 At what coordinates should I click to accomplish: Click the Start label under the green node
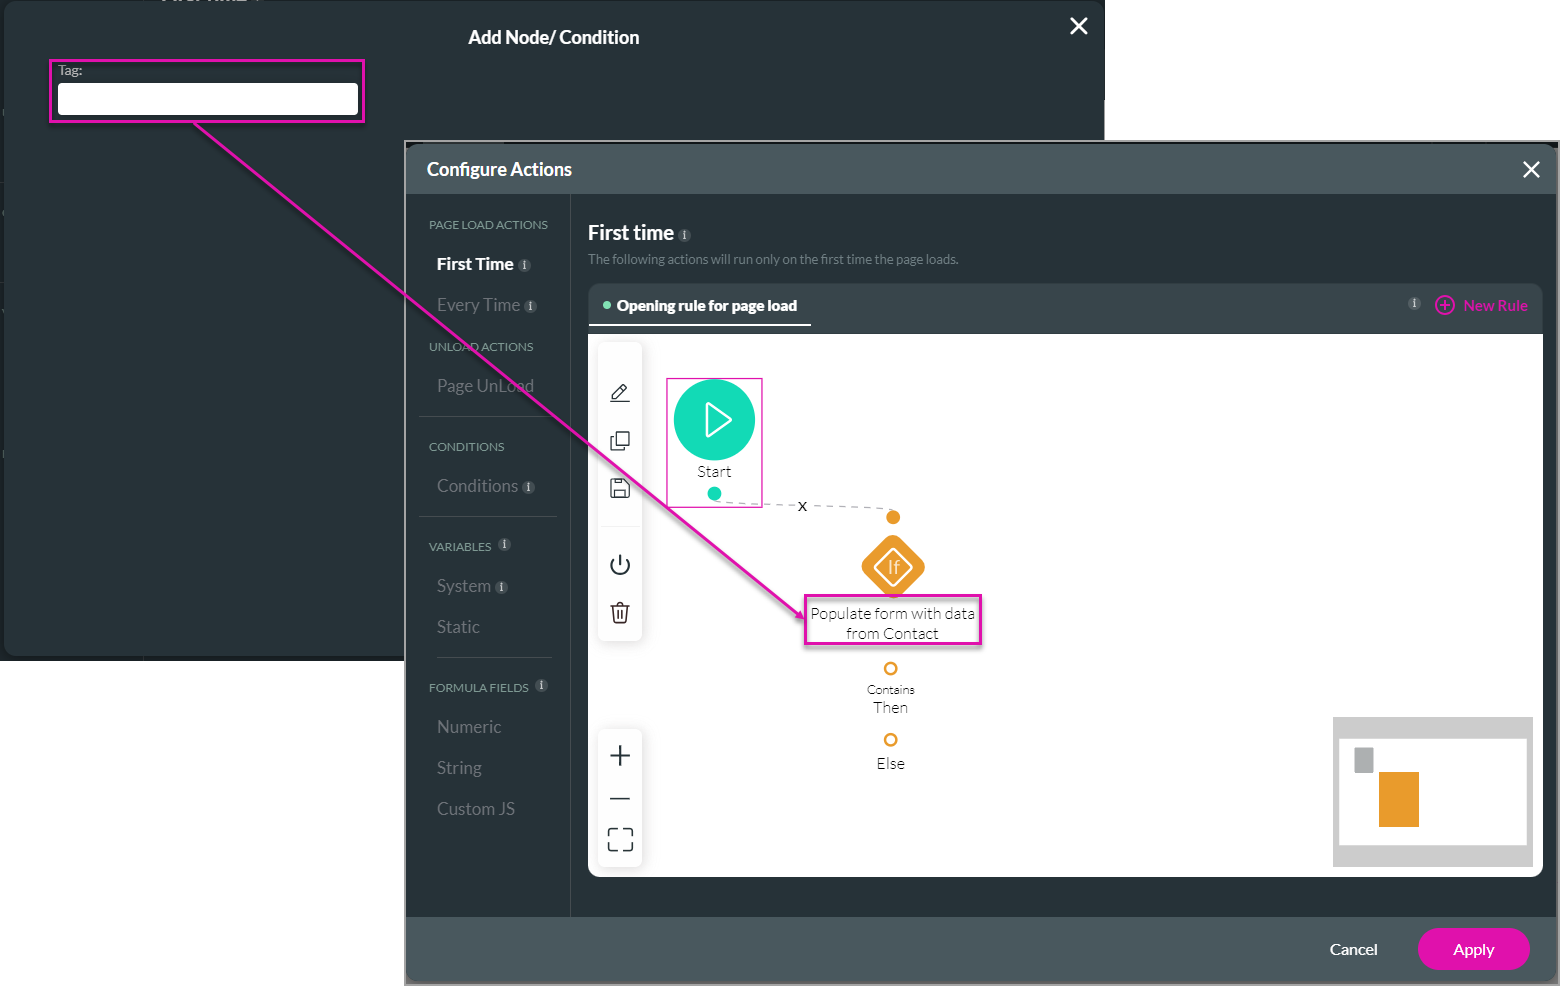(x=714, y=472)
